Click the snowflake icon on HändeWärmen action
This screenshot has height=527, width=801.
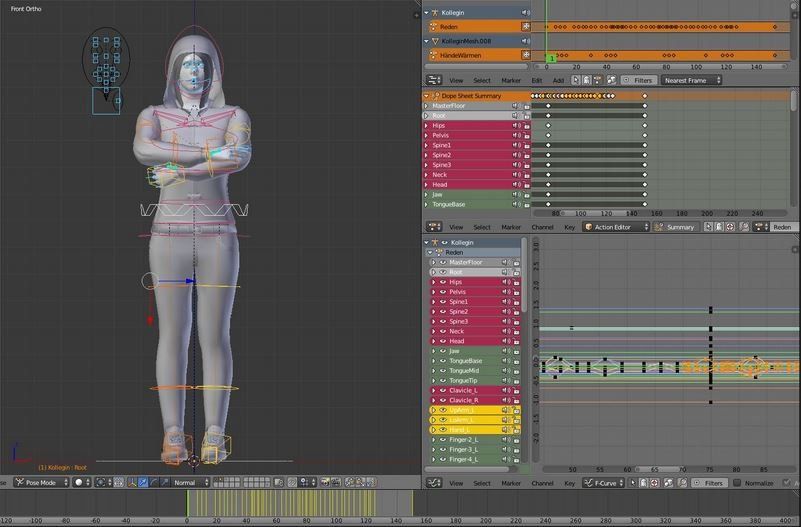527,55
